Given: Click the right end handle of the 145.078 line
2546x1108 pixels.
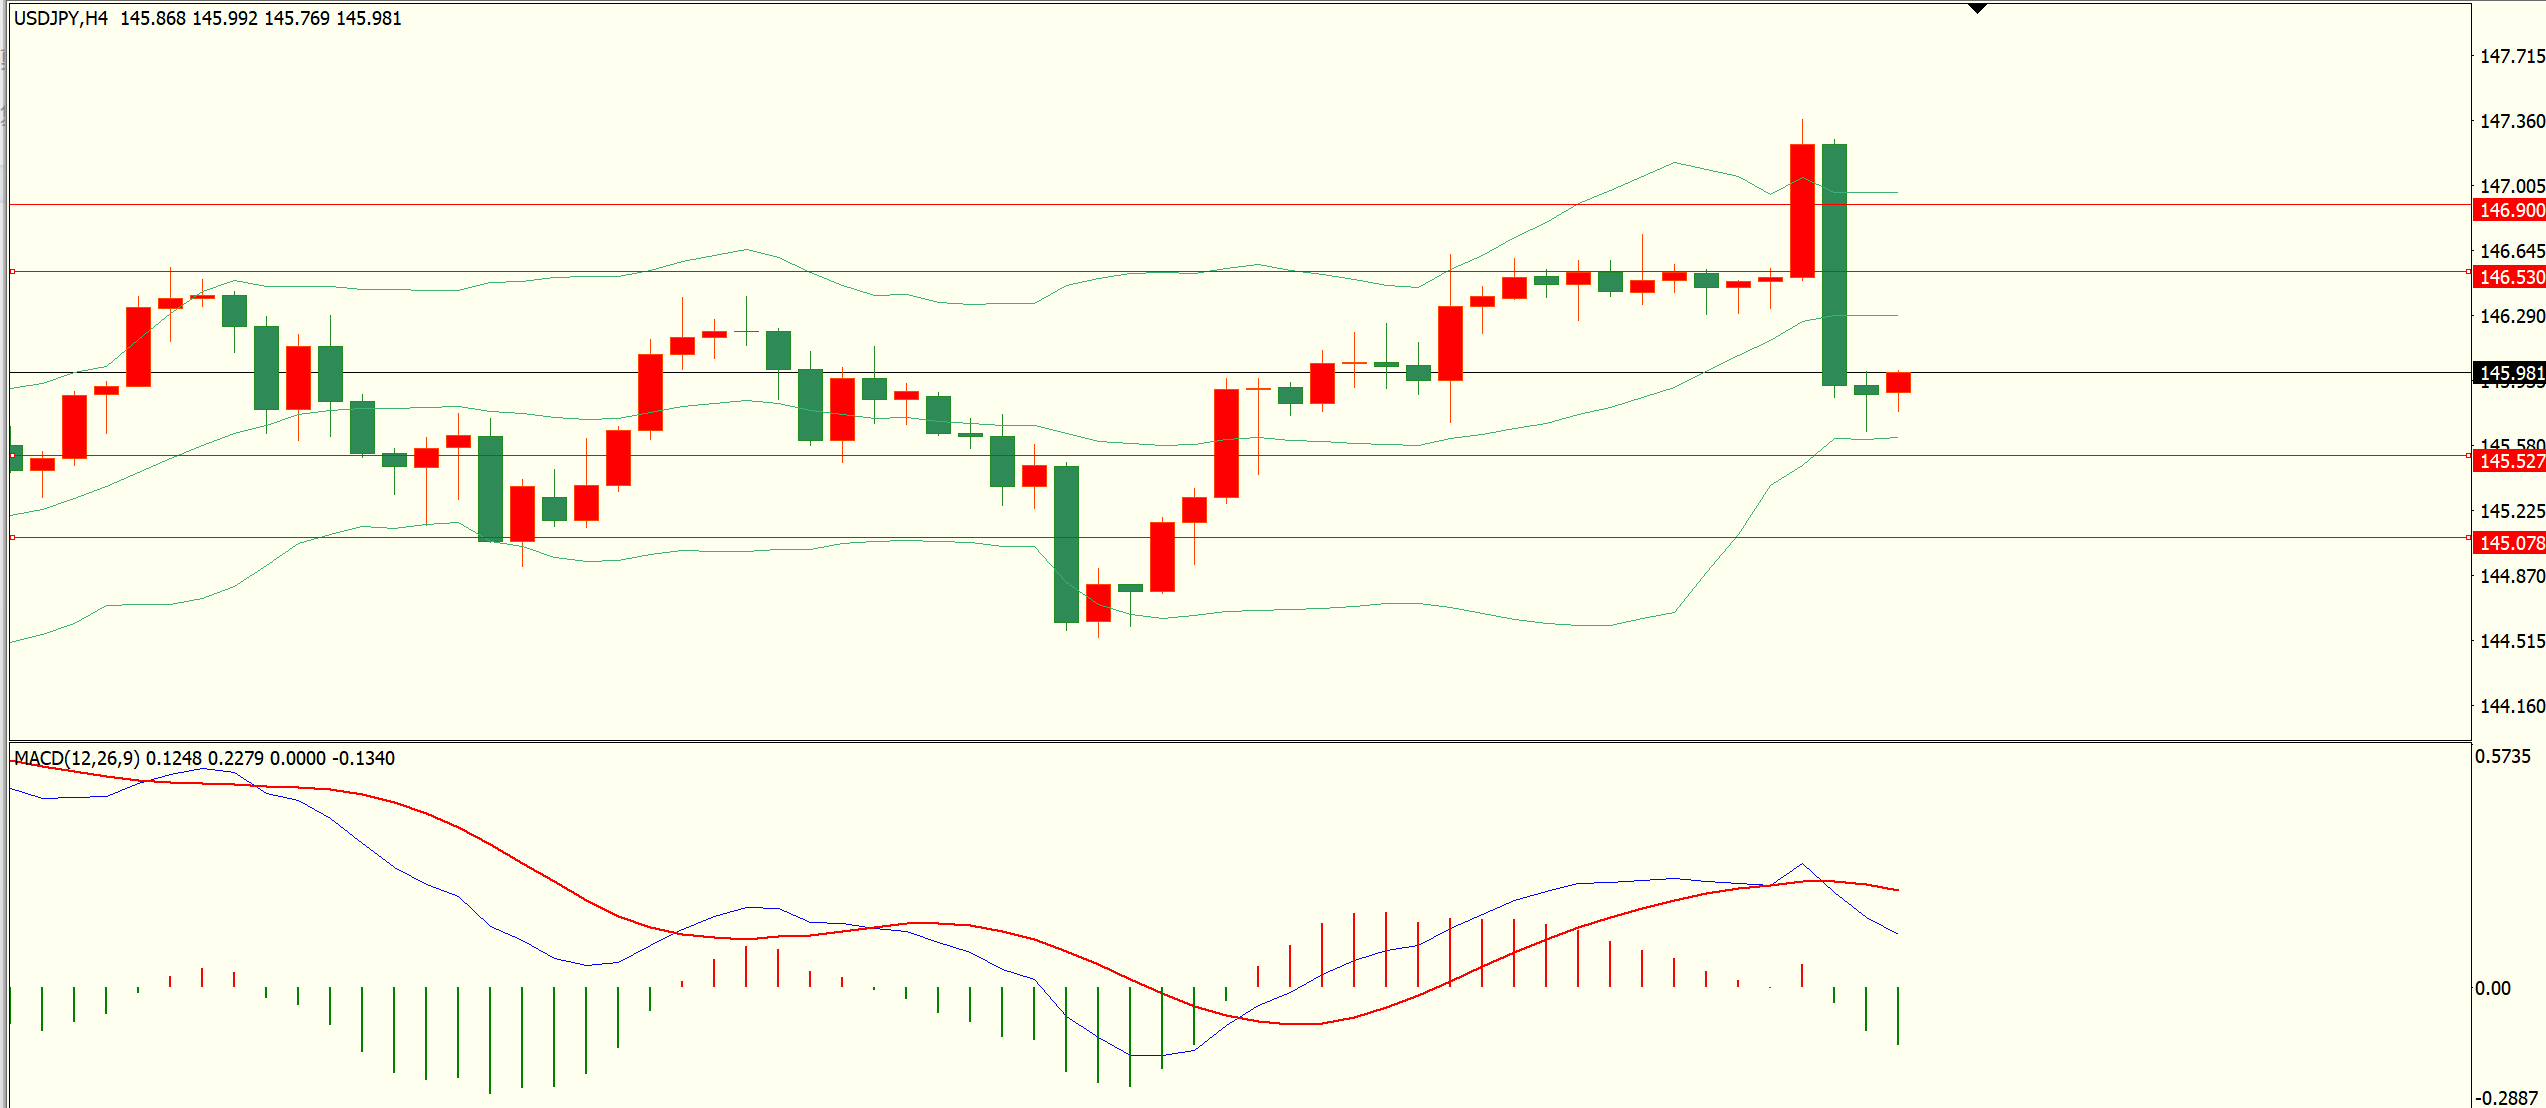Looking at the screenshot, I should pyautogui.click(x=2468, y=538).
